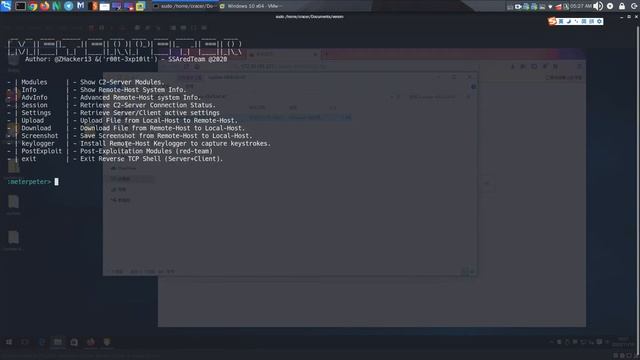The image size is (640, 360).
Task: Click the Modules command in the terminal
Action: click(x=34, y=82)
